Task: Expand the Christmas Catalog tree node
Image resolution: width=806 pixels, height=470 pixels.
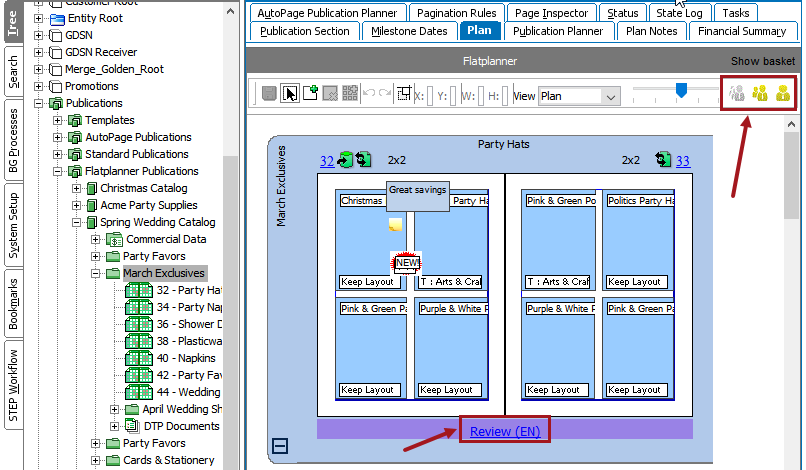Action: pos(78,188)
